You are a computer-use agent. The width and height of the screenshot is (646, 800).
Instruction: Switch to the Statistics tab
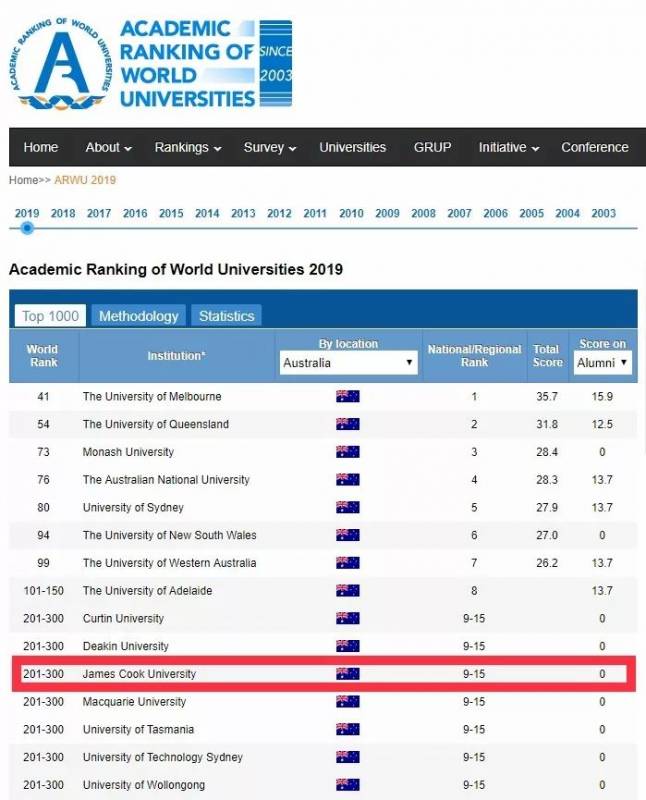click(226, 316)
